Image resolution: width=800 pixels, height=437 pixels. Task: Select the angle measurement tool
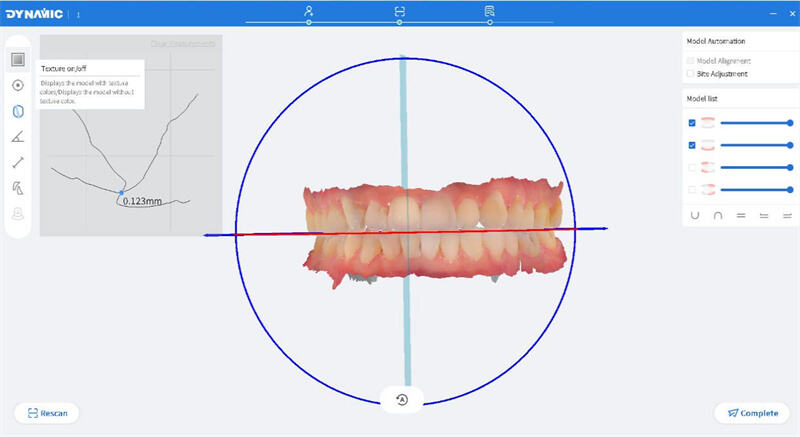18,137
